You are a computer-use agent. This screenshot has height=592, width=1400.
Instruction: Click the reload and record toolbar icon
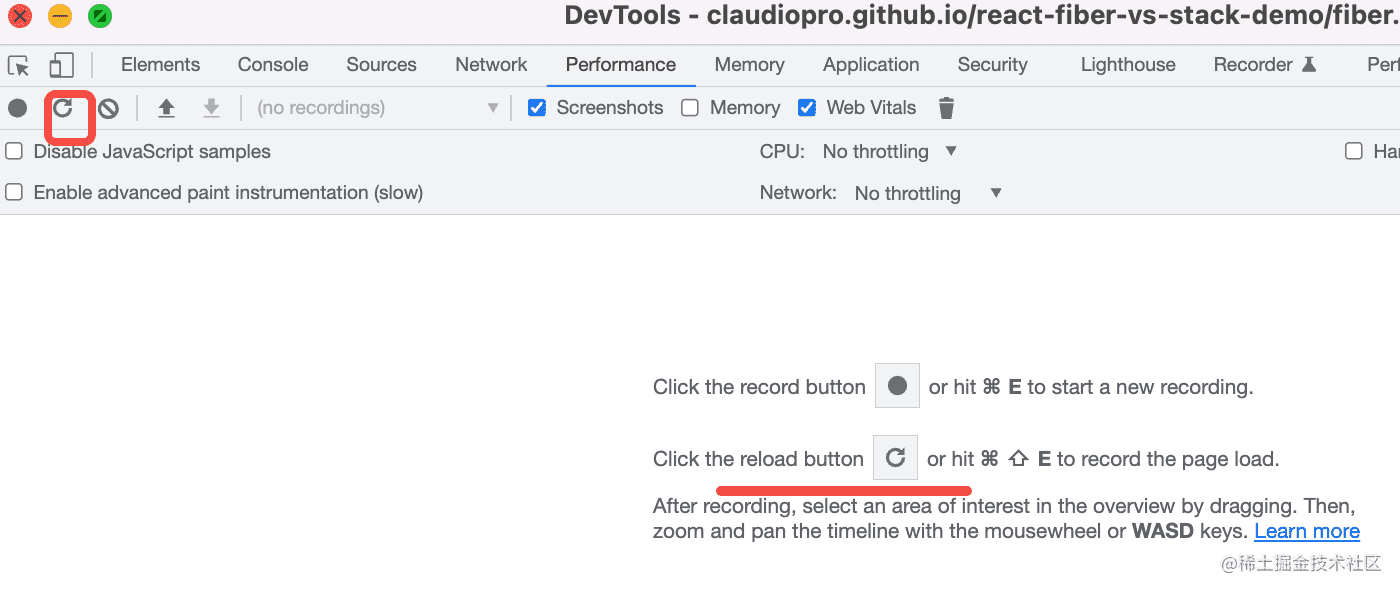(63, 108)
